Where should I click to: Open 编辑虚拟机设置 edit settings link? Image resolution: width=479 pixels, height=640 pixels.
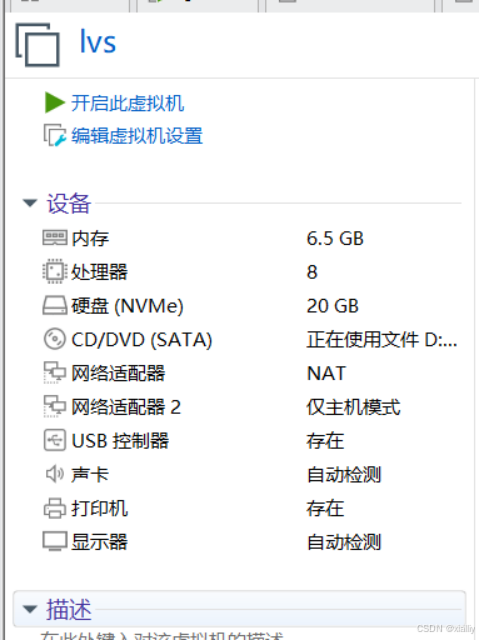[137, 136]
